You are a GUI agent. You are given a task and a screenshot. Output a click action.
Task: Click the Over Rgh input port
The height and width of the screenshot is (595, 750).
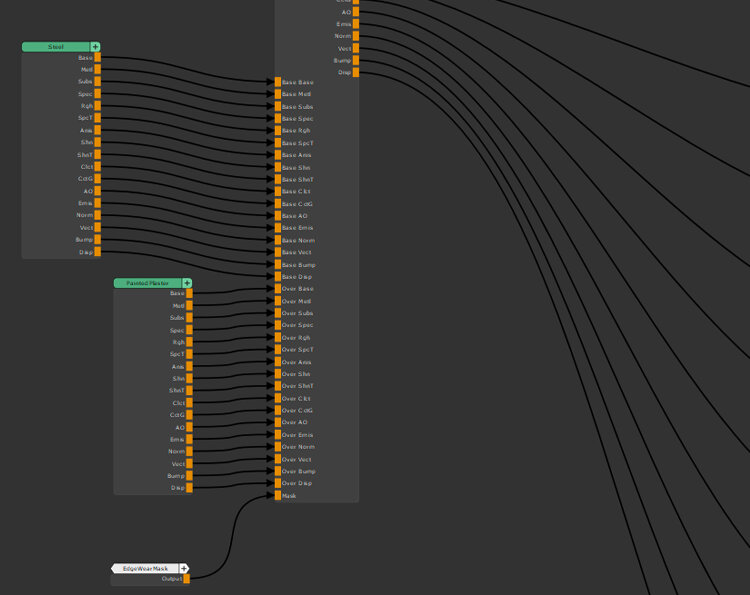(x=278, y=337)
